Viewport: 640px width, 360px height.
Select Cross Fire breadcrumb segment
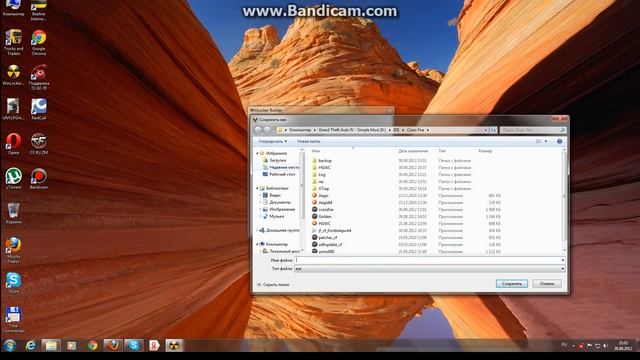point(415,130)
